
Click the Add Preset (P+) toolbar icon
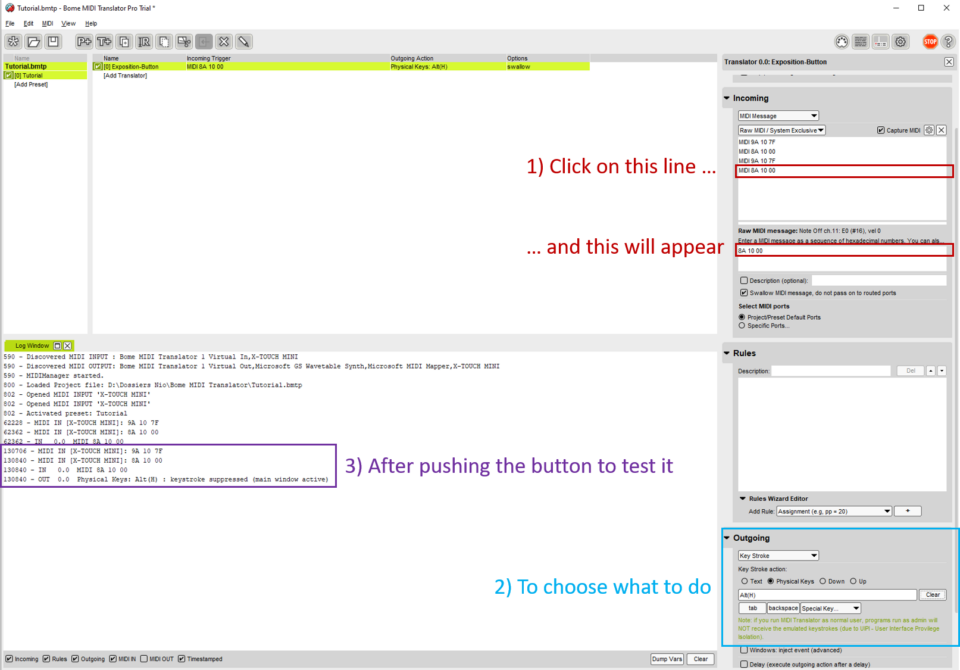(84, 42)
